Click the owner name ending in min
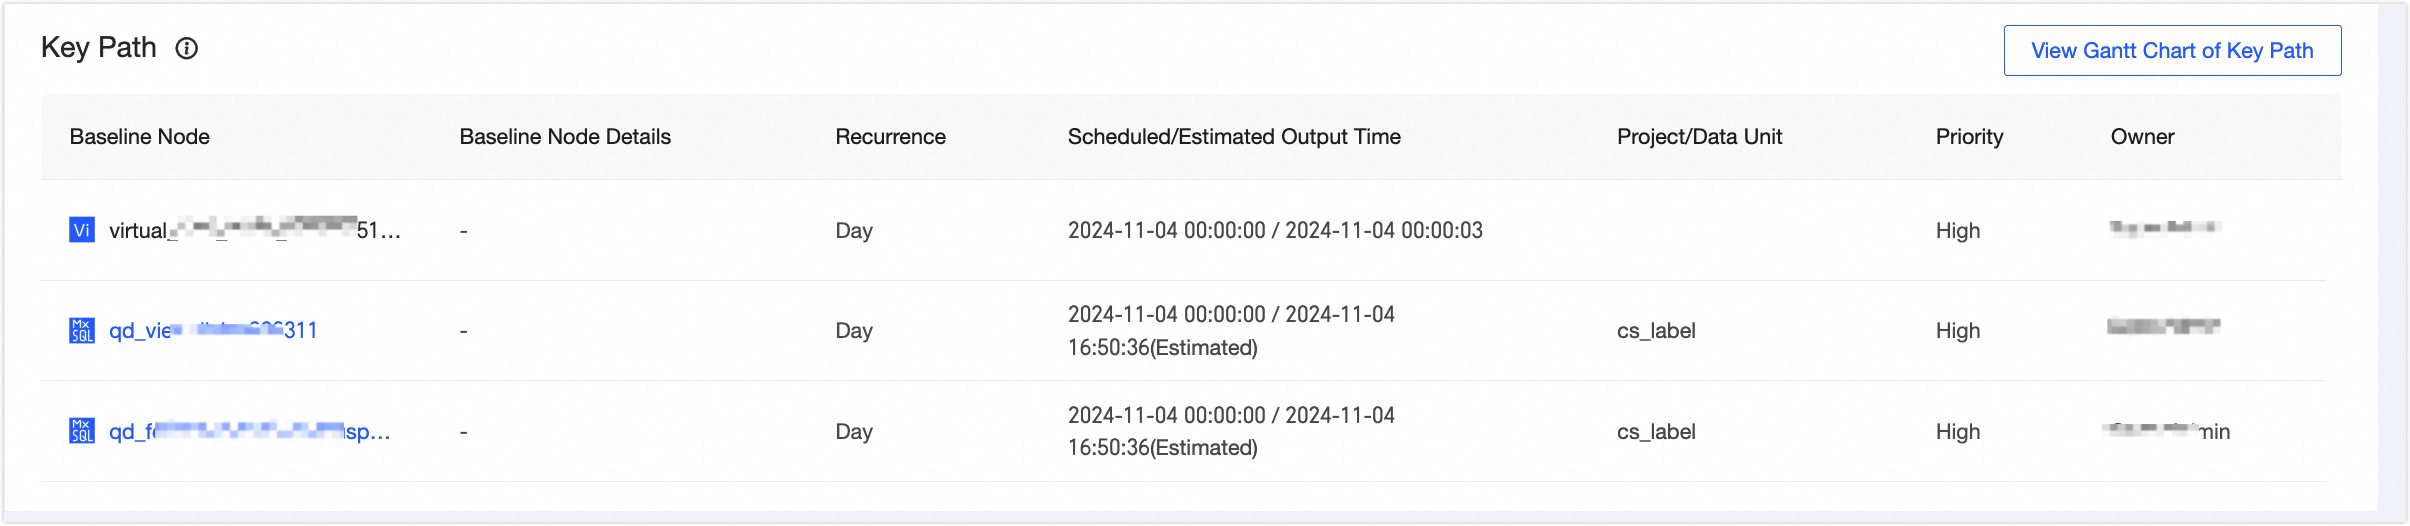Viewport: 2410px width, 526px height. click(x=2168, y=431)
